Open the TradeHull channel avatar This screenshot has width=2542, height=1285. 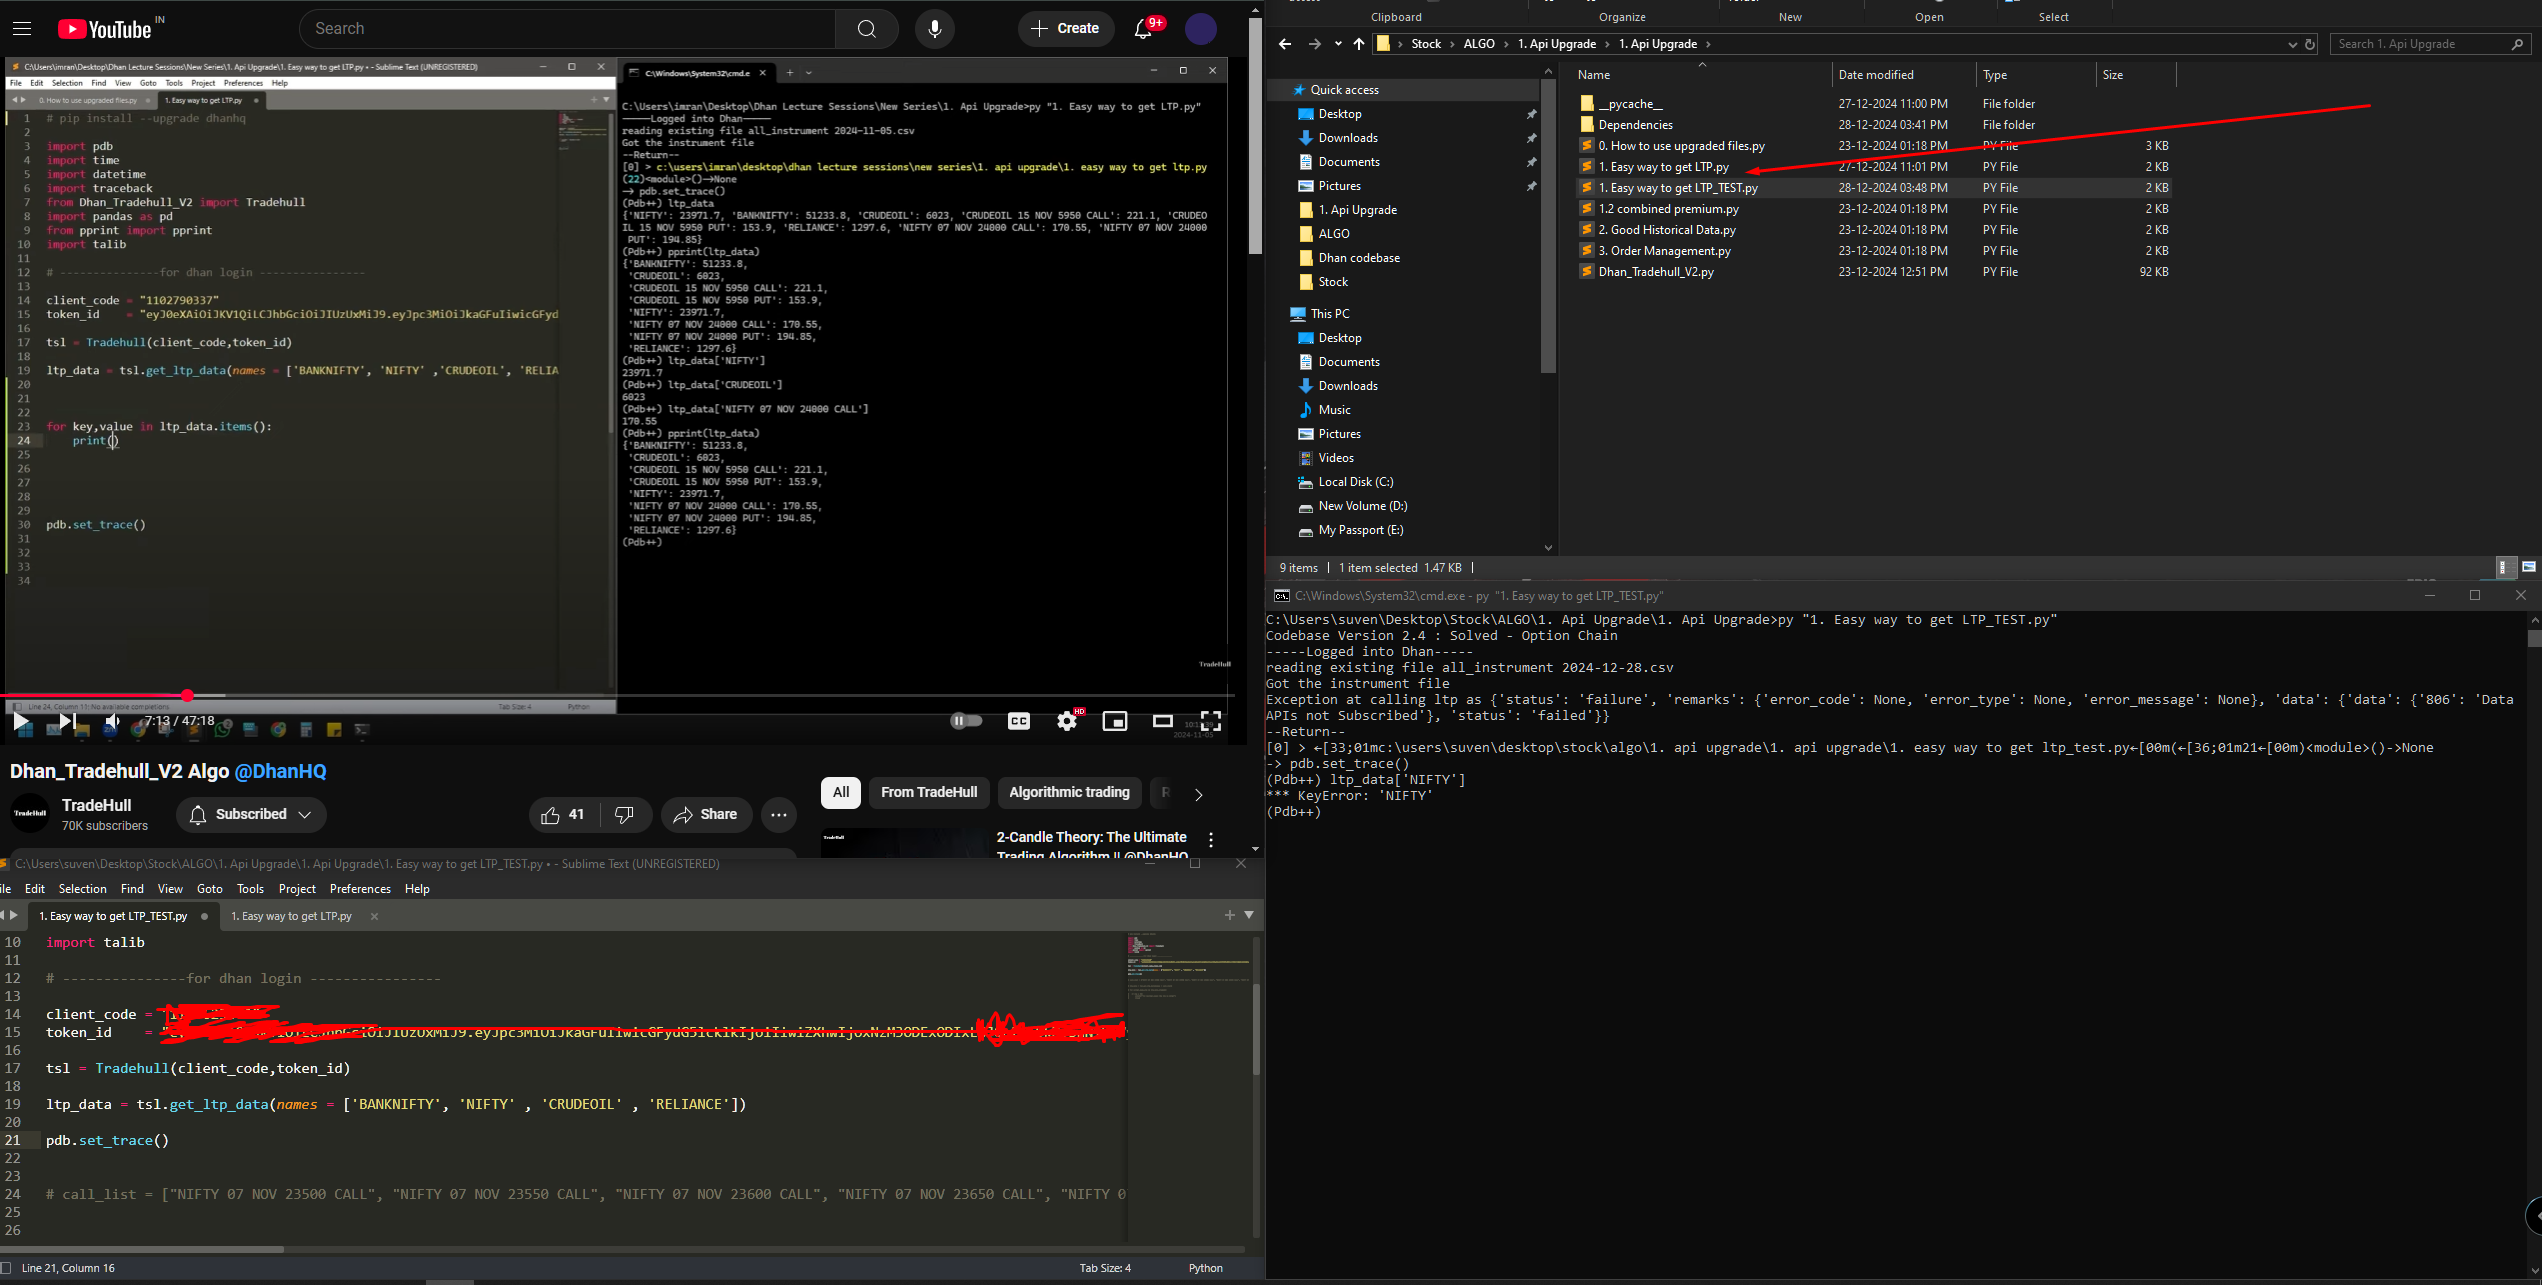[x=30, y=814]
